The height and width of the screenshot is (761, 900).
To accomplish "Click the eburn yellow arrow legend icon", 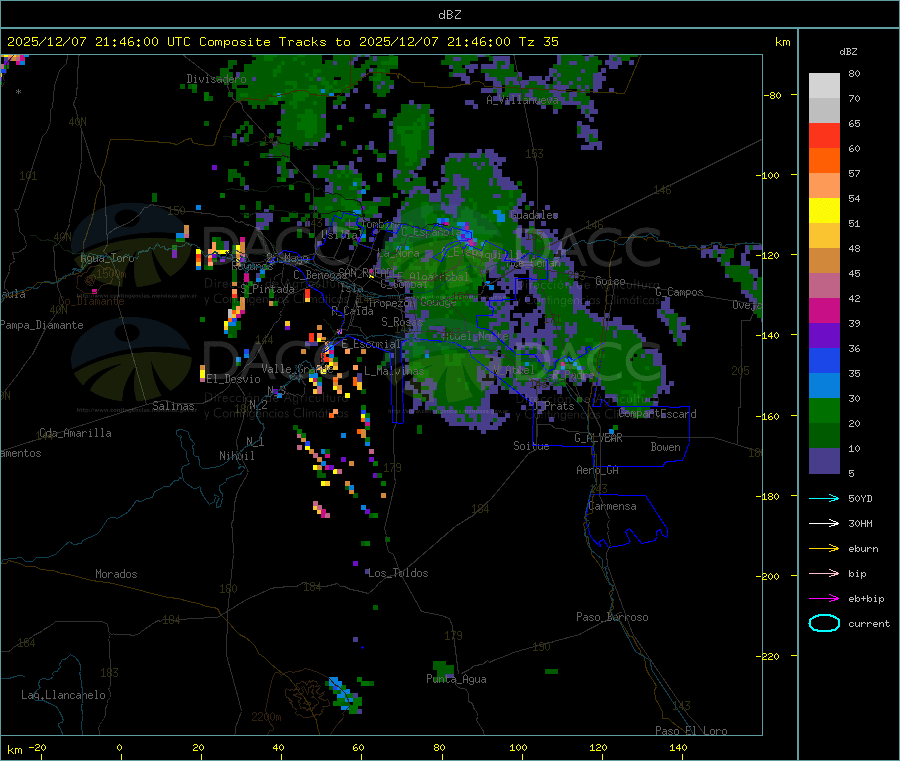I will tap(824, 549).
